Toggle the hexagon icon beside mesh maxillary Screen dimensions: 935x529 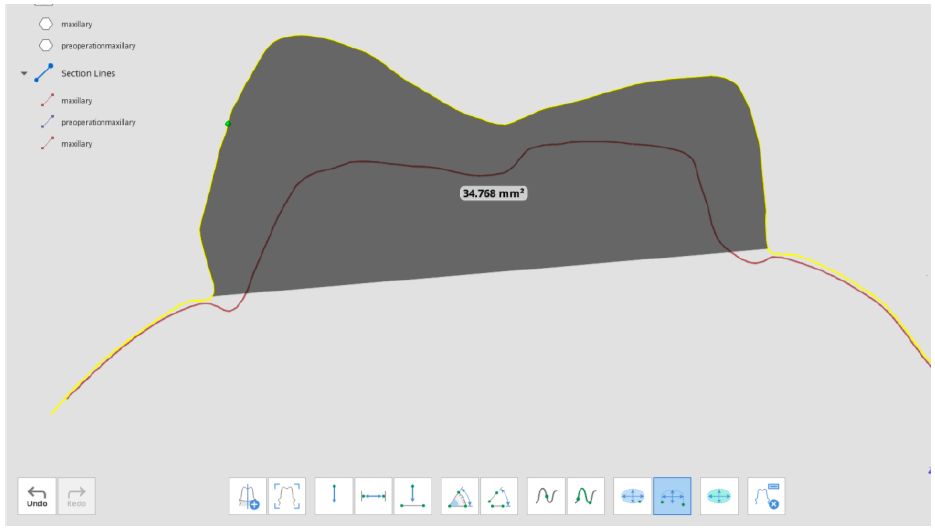pos(46,24)
